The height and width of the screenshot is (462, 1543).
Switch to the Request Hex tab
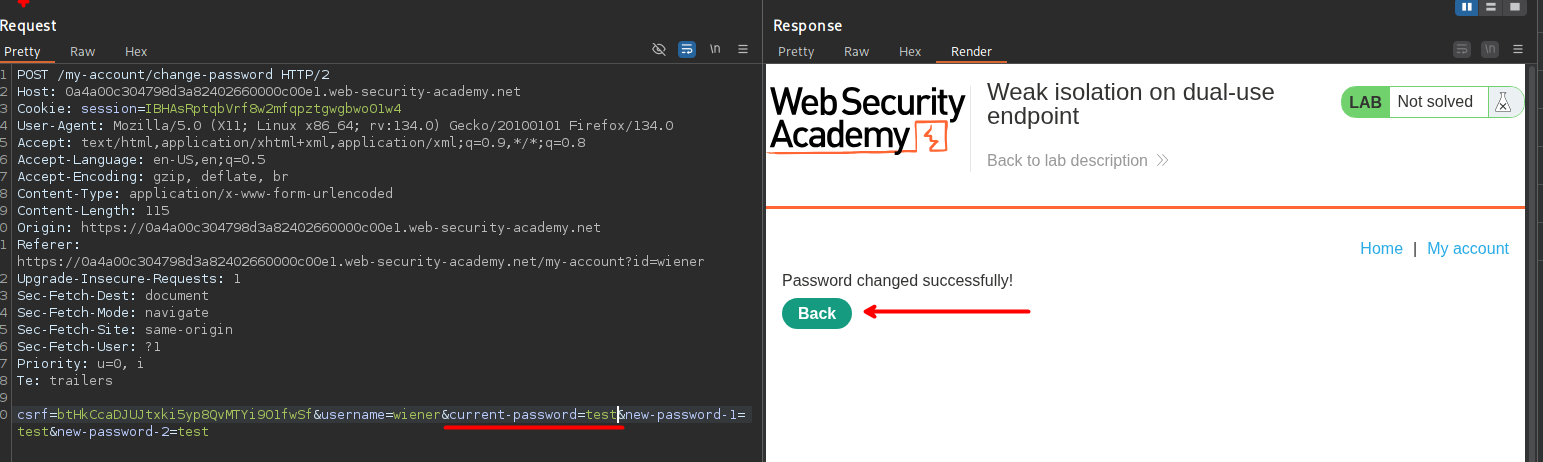coord(136,51)
